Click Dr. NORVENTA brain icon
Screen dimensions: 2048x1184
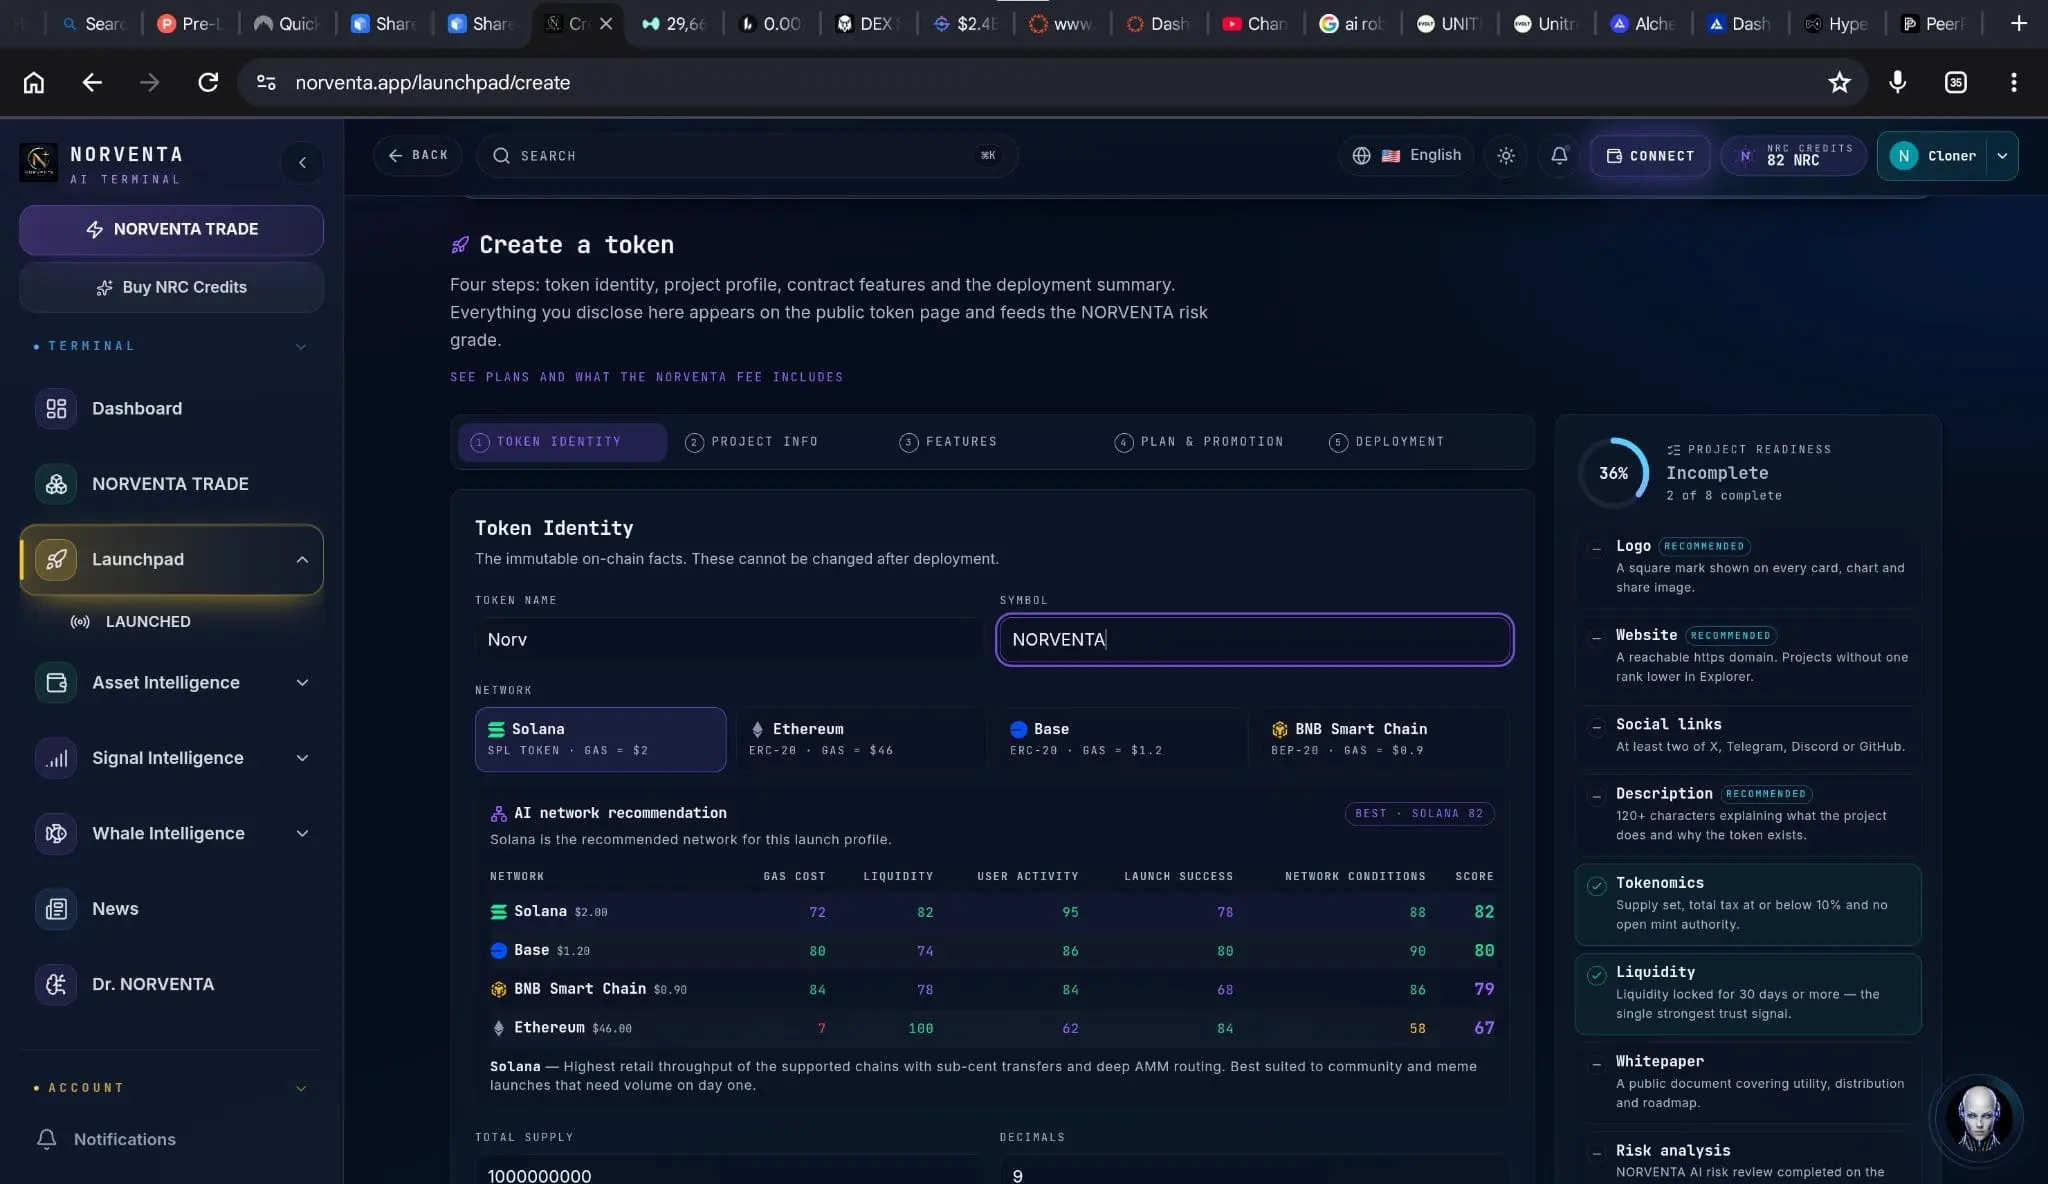click(x=56, y=984)
